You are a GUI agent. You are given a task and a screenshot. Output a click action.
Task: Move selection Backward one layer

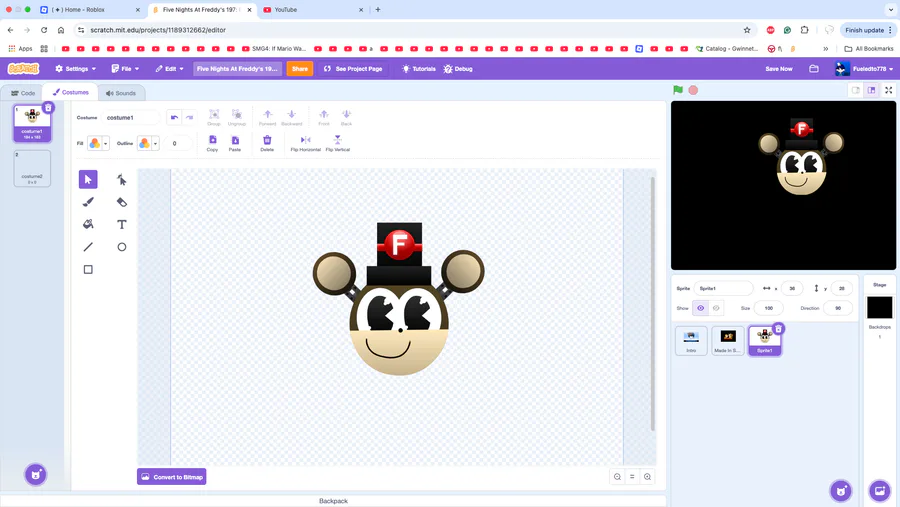tap(292, 117)
